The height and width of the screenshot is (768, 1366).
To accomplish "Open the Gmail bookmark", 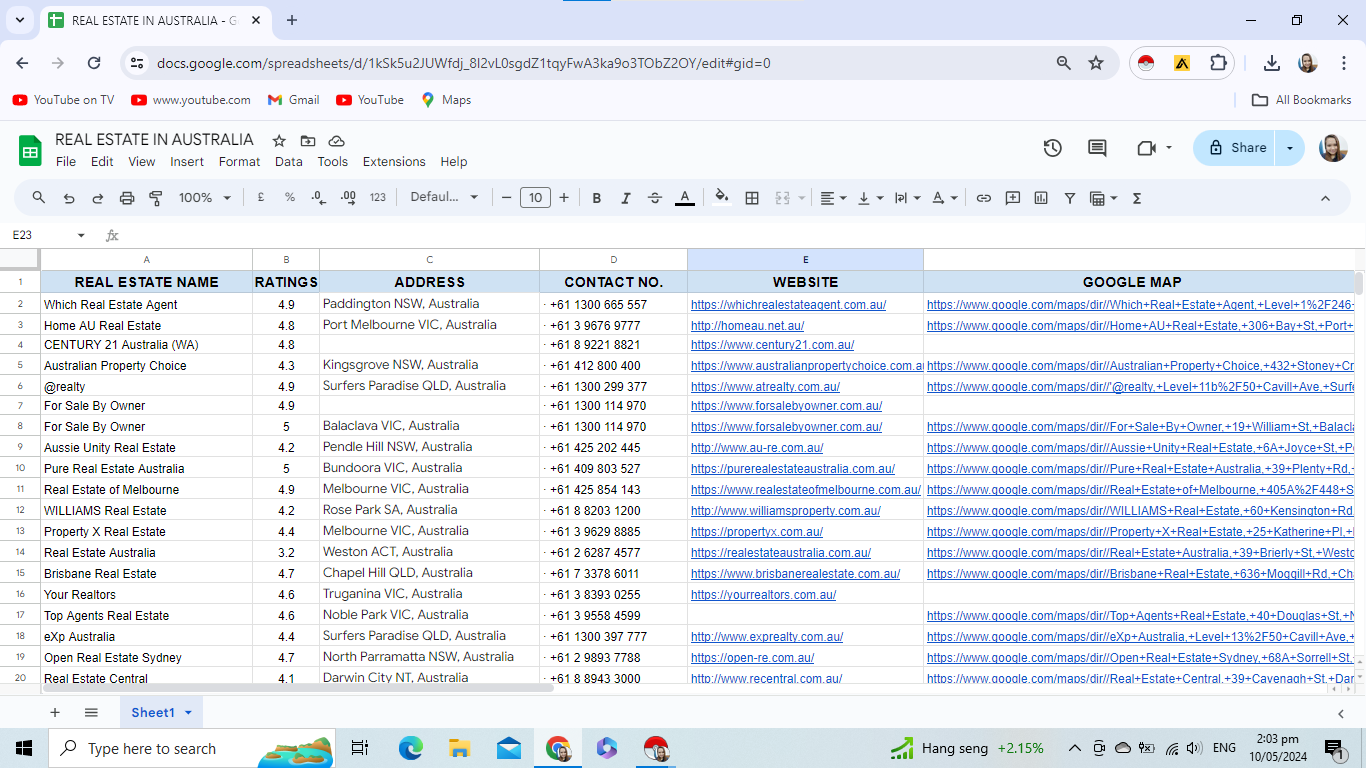I will click(294, 100).
